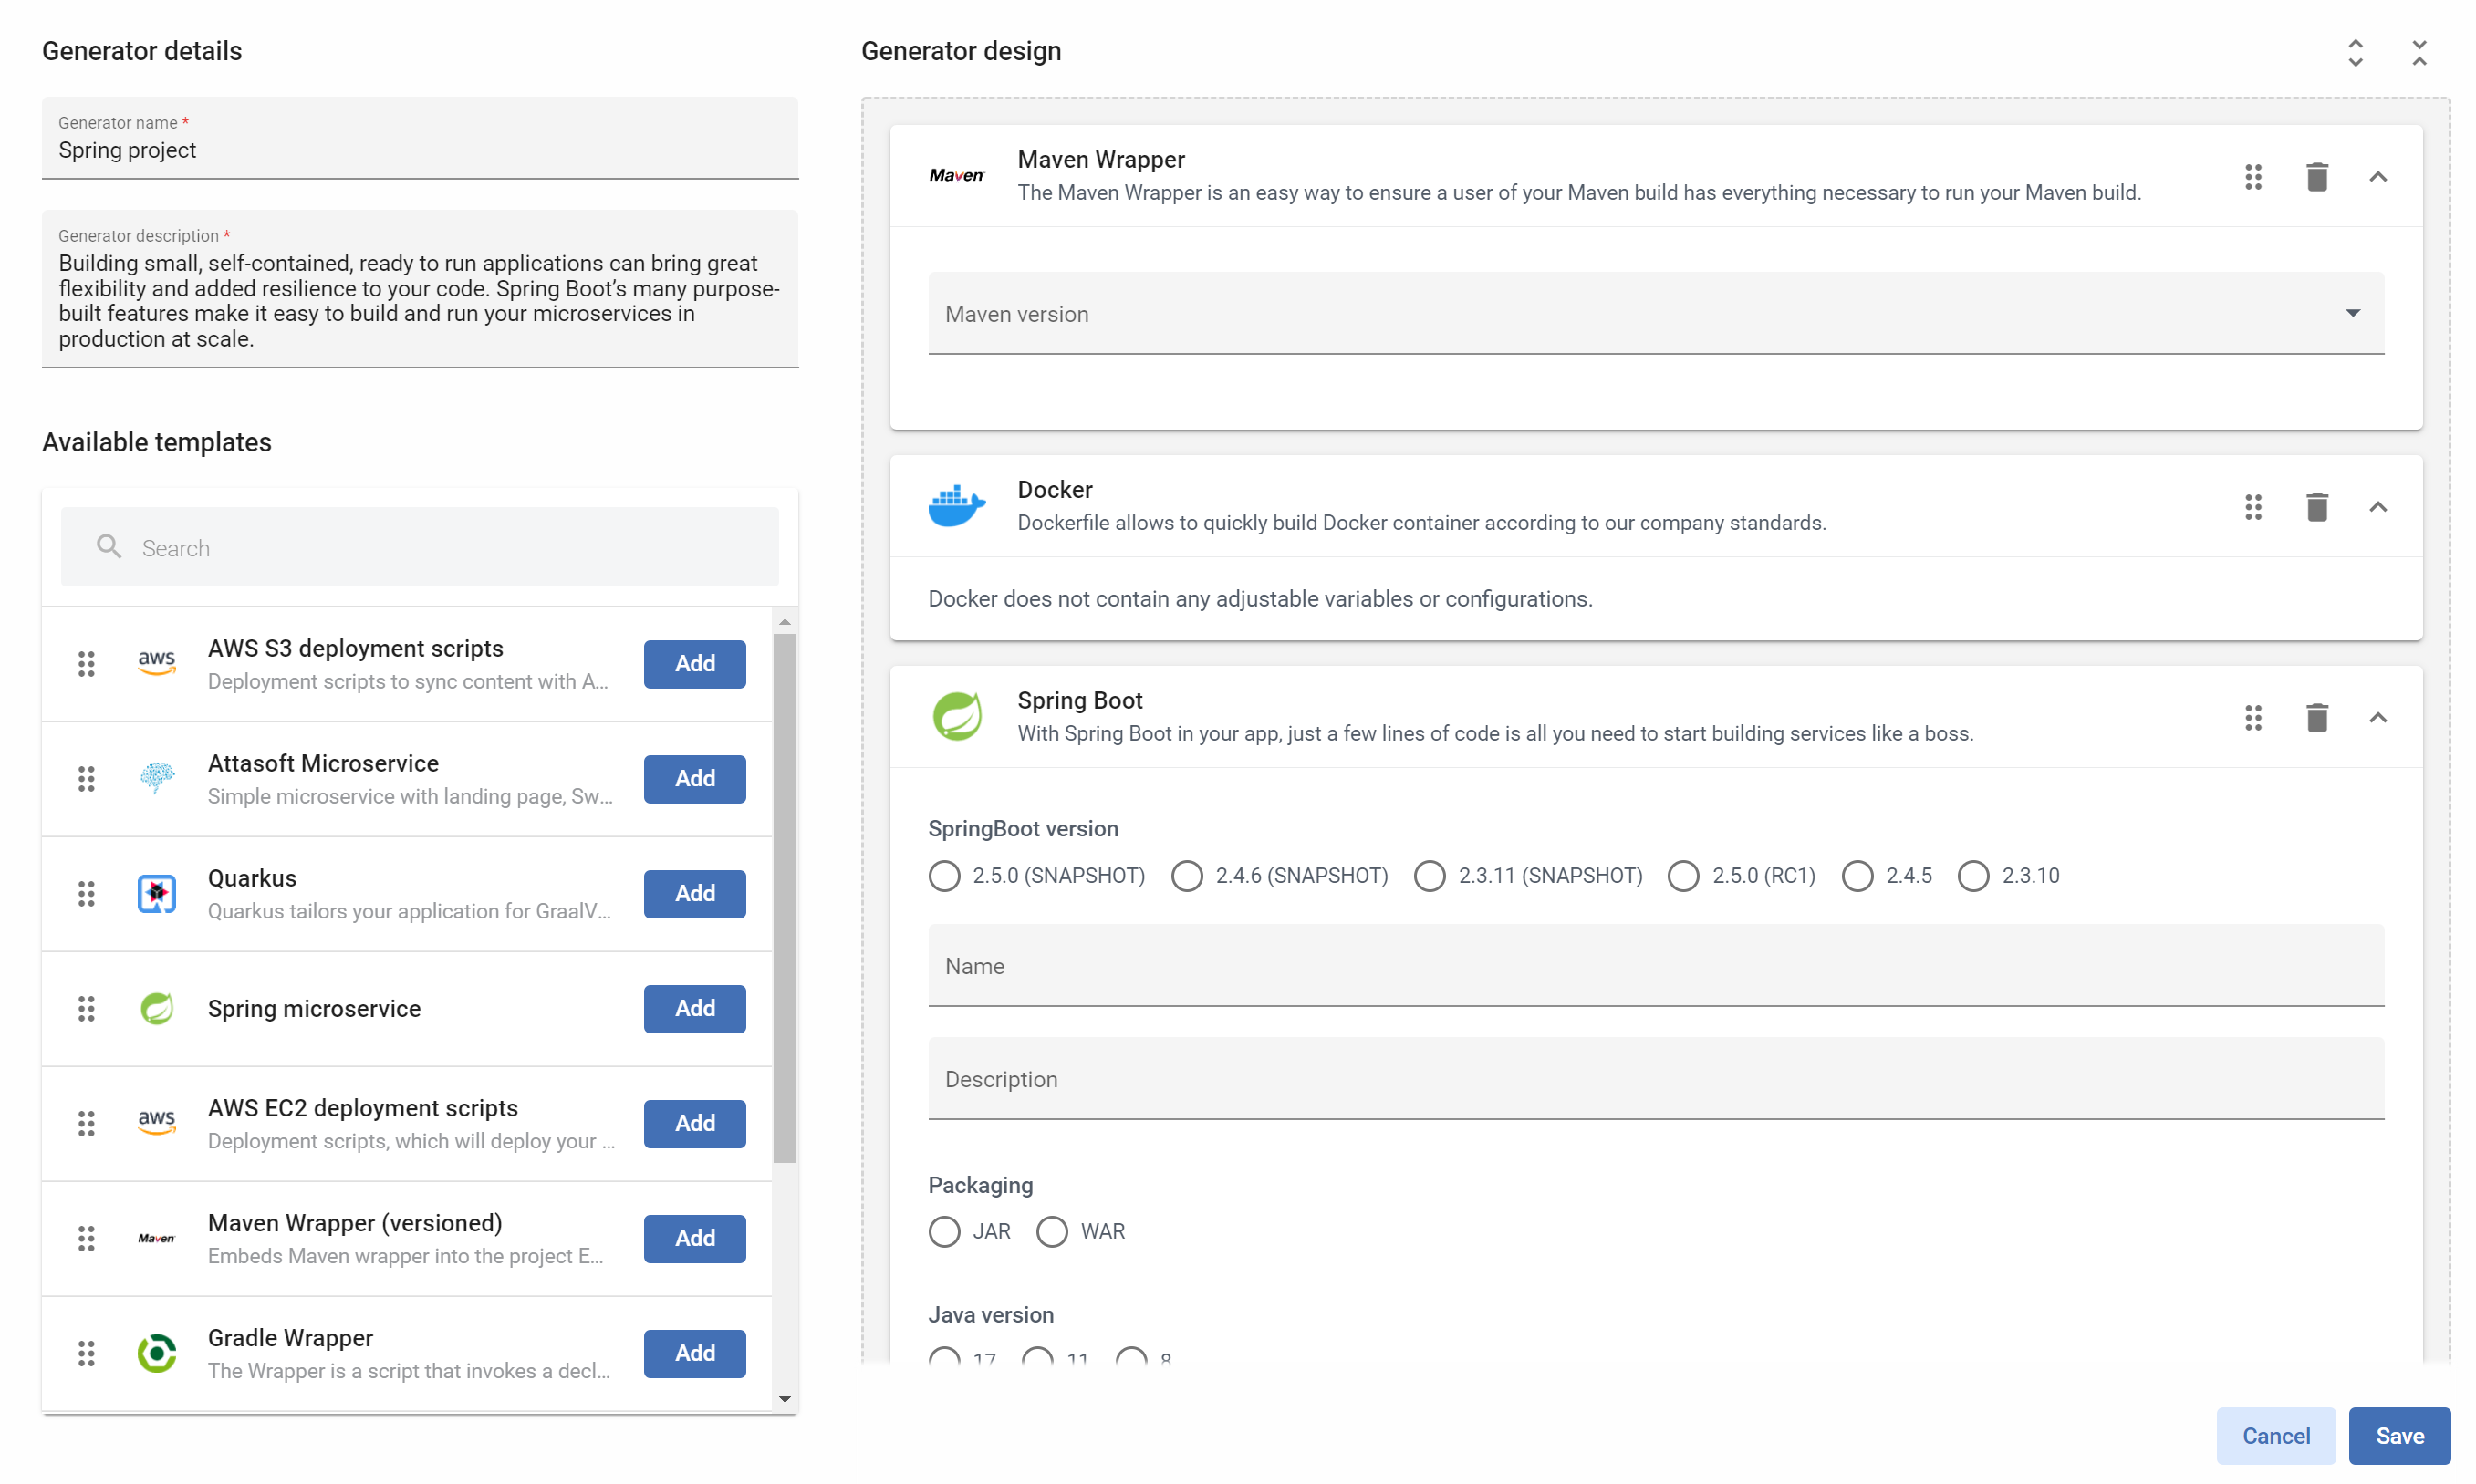Viewport: 2476px width, 1484px height.
Task: Focus the Generator name field
Action: point(420,138)
